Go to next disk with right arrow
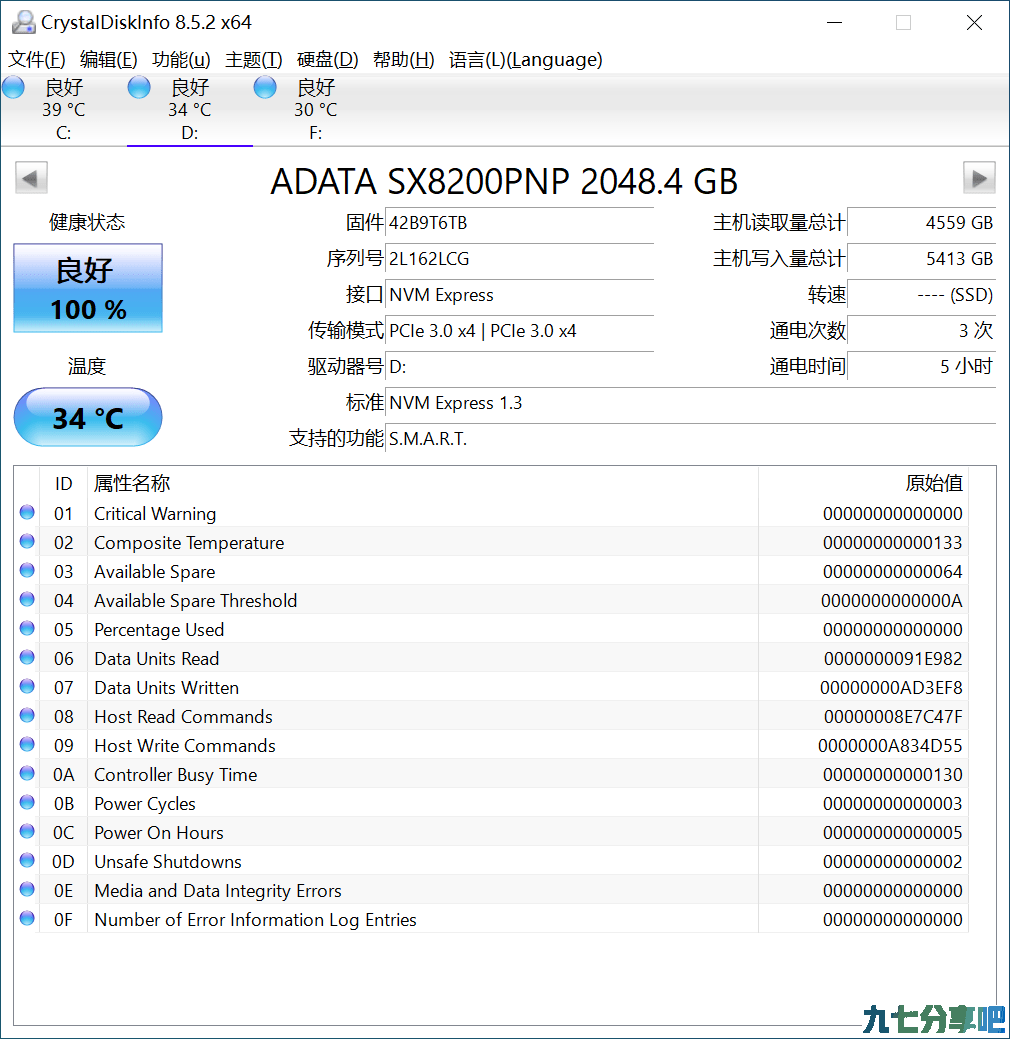Screen dimensions: 1010x1039 (979, 178)
